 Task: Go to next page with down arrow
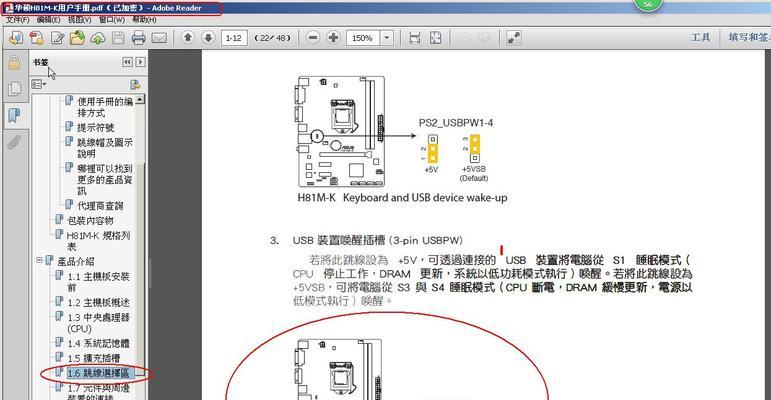click(208, 38)
